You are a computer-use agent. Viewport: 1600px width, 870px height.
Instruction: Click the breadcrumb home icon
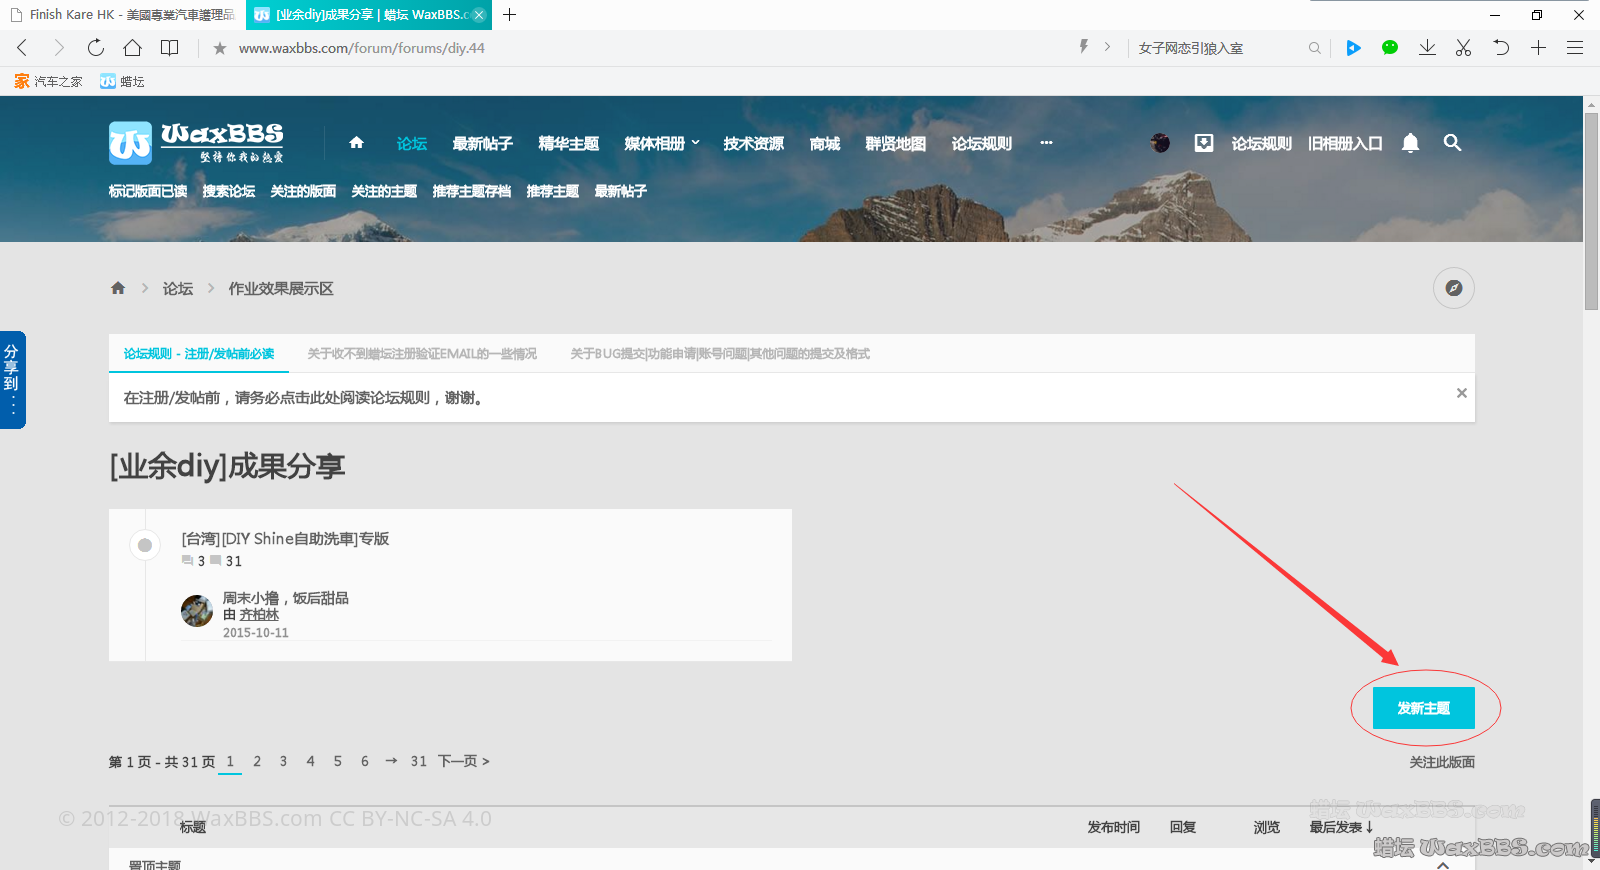tap(118, 288)
